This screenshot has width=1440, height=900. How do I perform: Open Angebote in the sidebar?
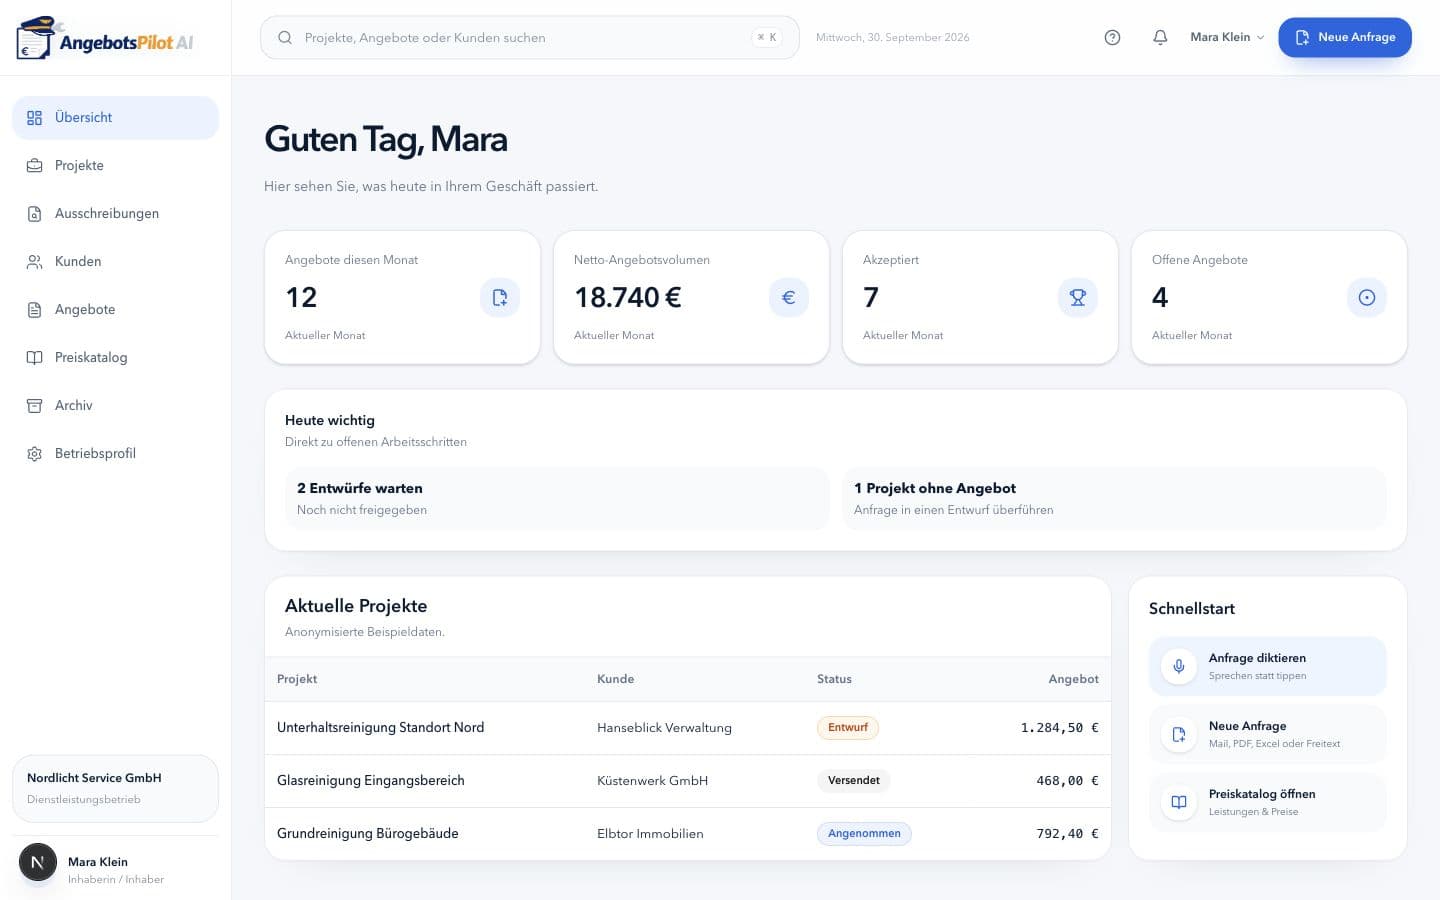pyautogui.click(x=115, y=309)
